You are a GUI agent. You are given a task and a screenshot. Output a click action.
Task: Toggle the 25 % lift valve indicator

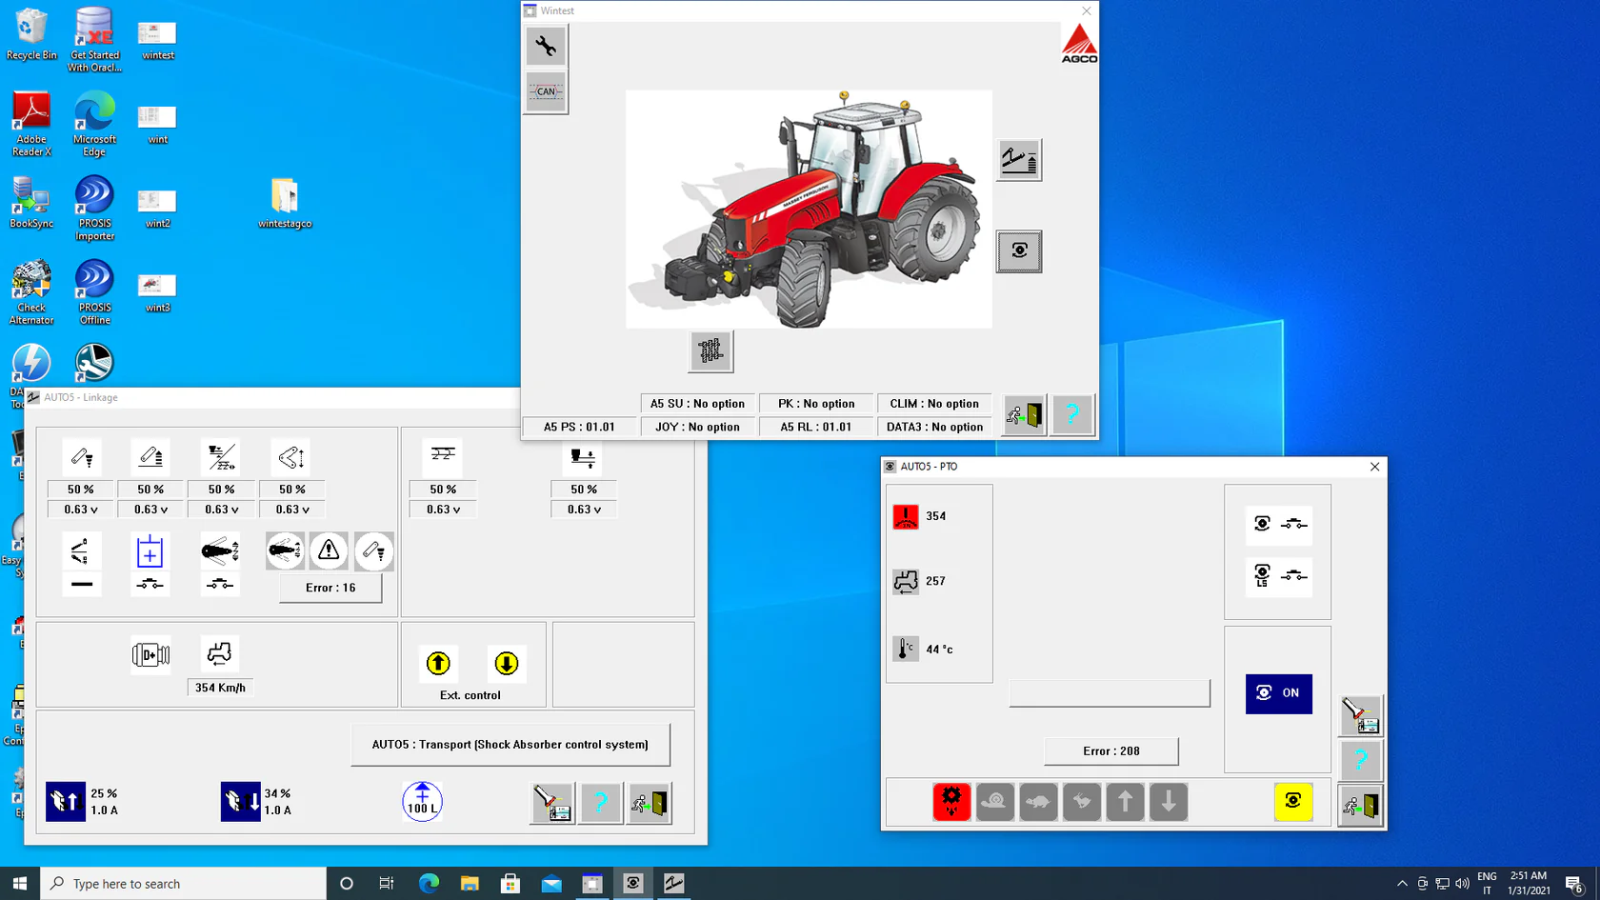click(66, 801)
